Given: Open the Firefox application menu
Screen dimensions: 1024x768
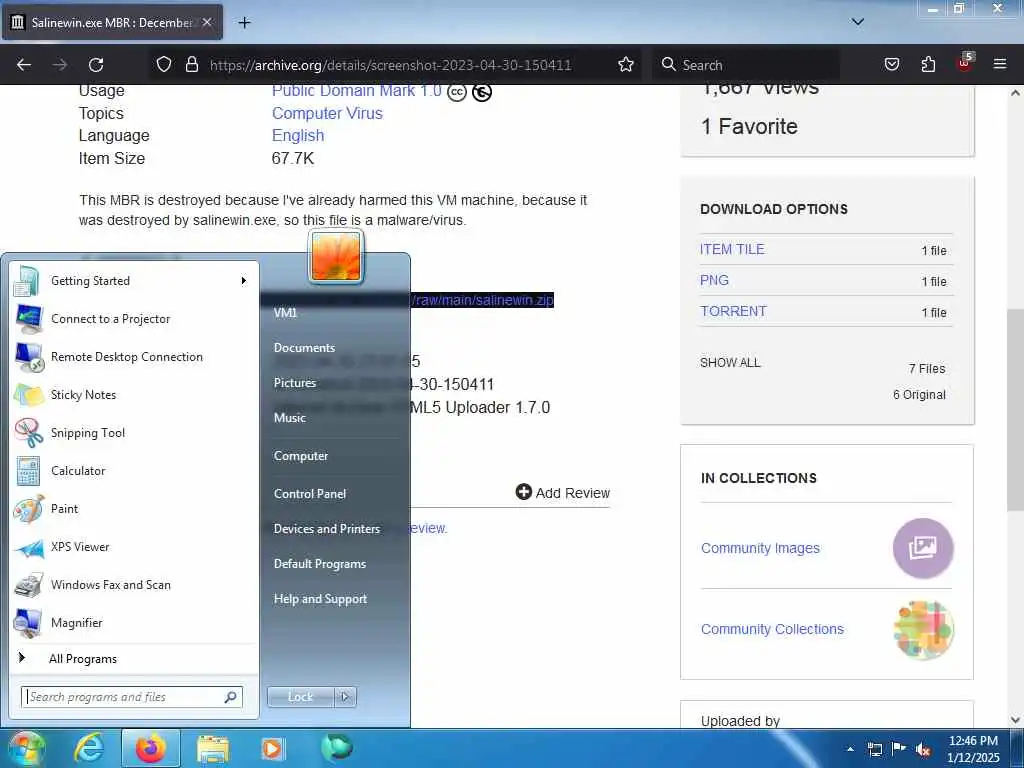Looking at the screenshot, I should (999, 64).
